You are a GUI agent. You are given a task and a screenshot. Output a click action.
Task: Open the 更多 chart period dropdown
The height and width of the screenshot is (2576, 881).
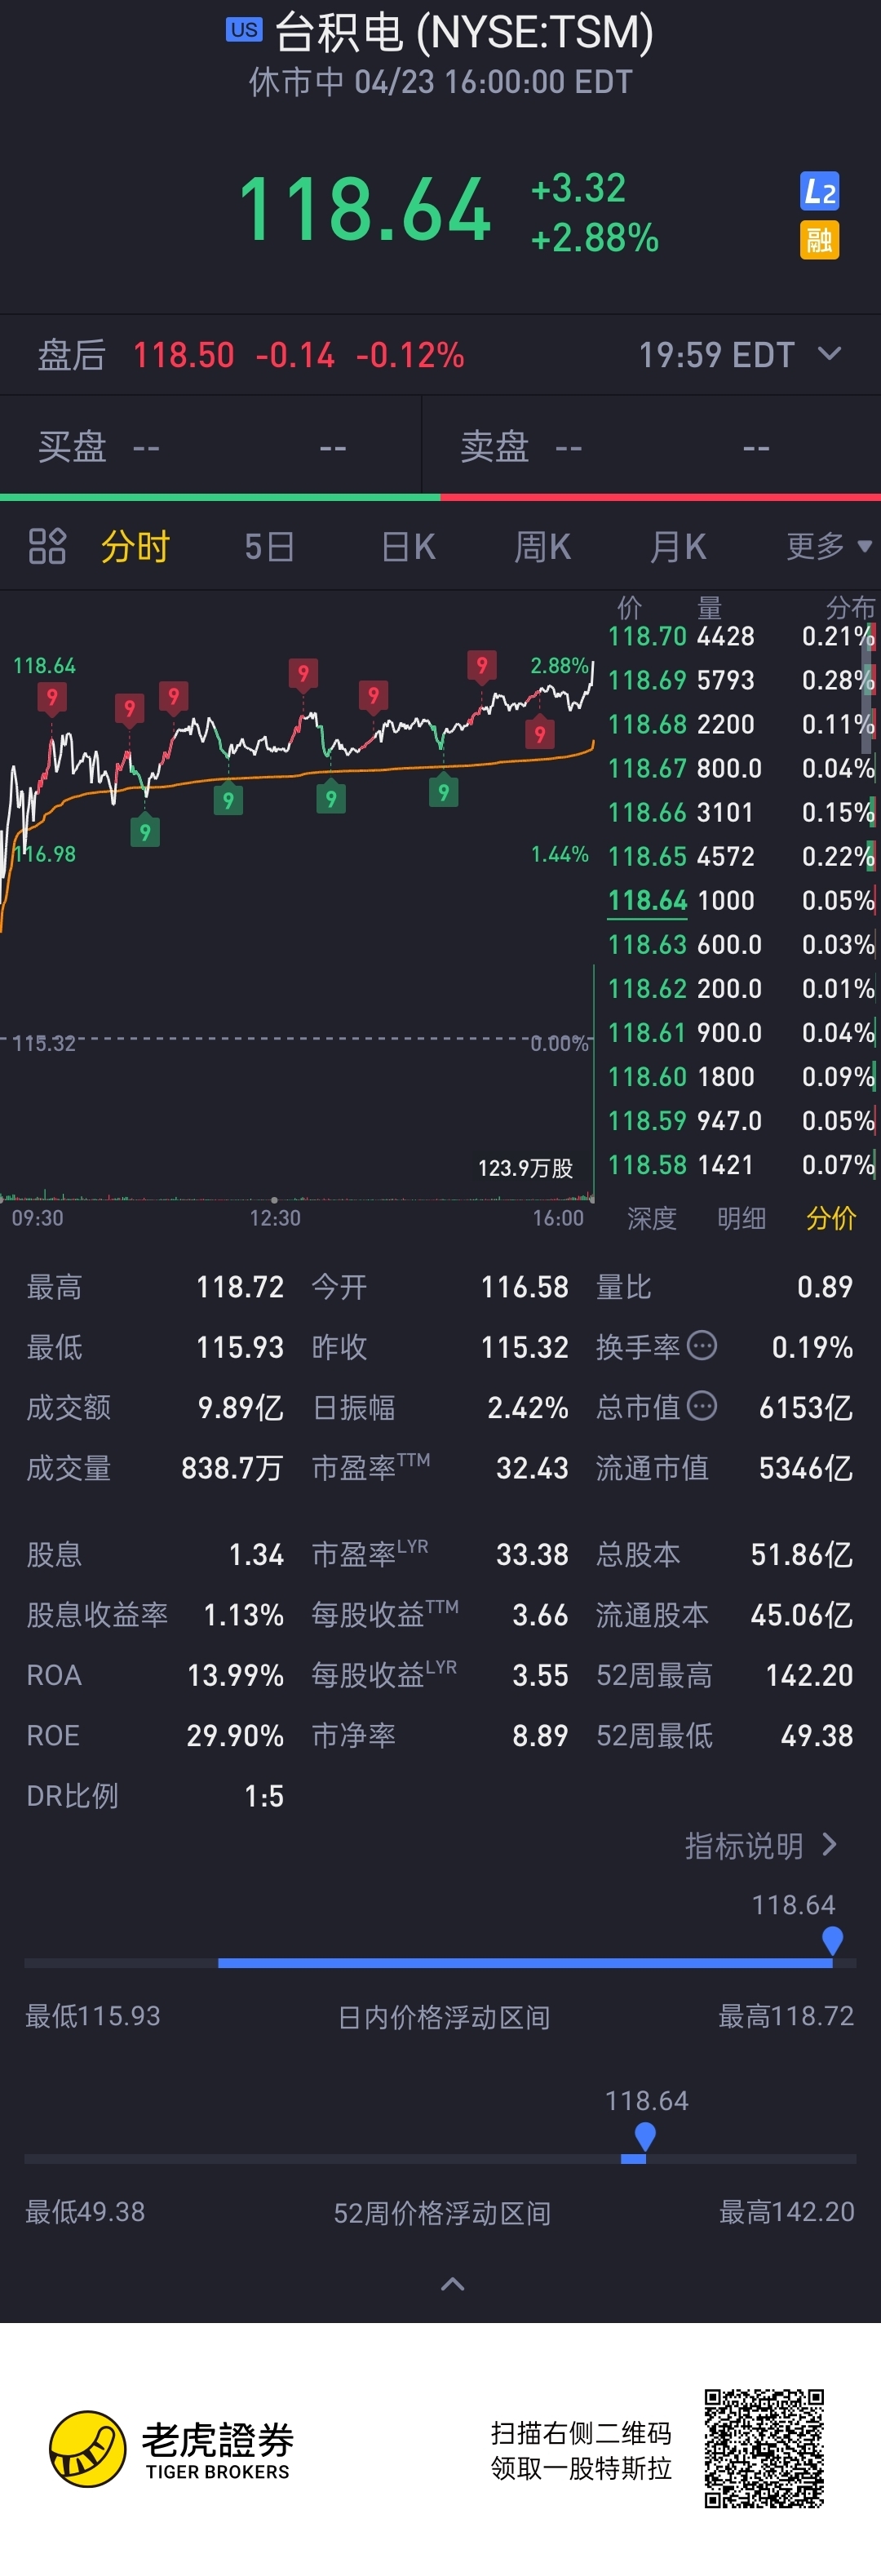click(x=829, y=546)
